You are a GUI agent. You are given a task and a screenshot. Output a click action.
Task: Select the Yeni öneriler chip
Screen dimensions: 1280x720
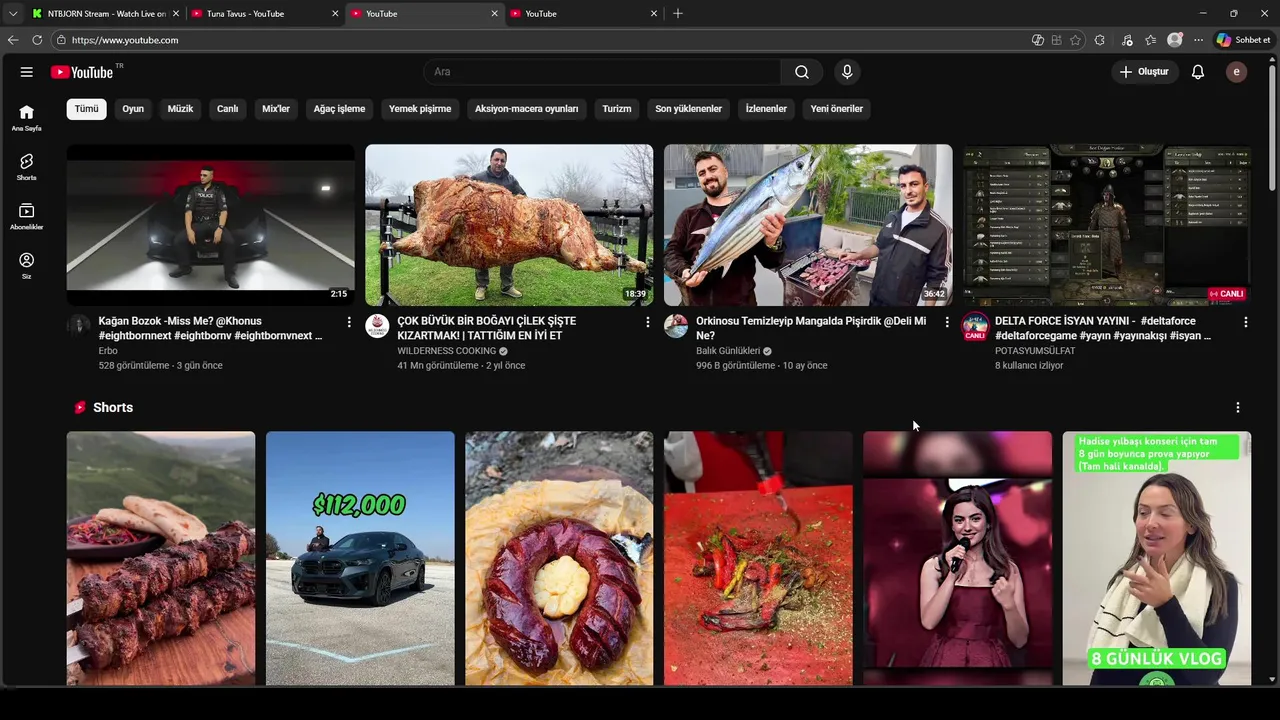pos(837,109)
